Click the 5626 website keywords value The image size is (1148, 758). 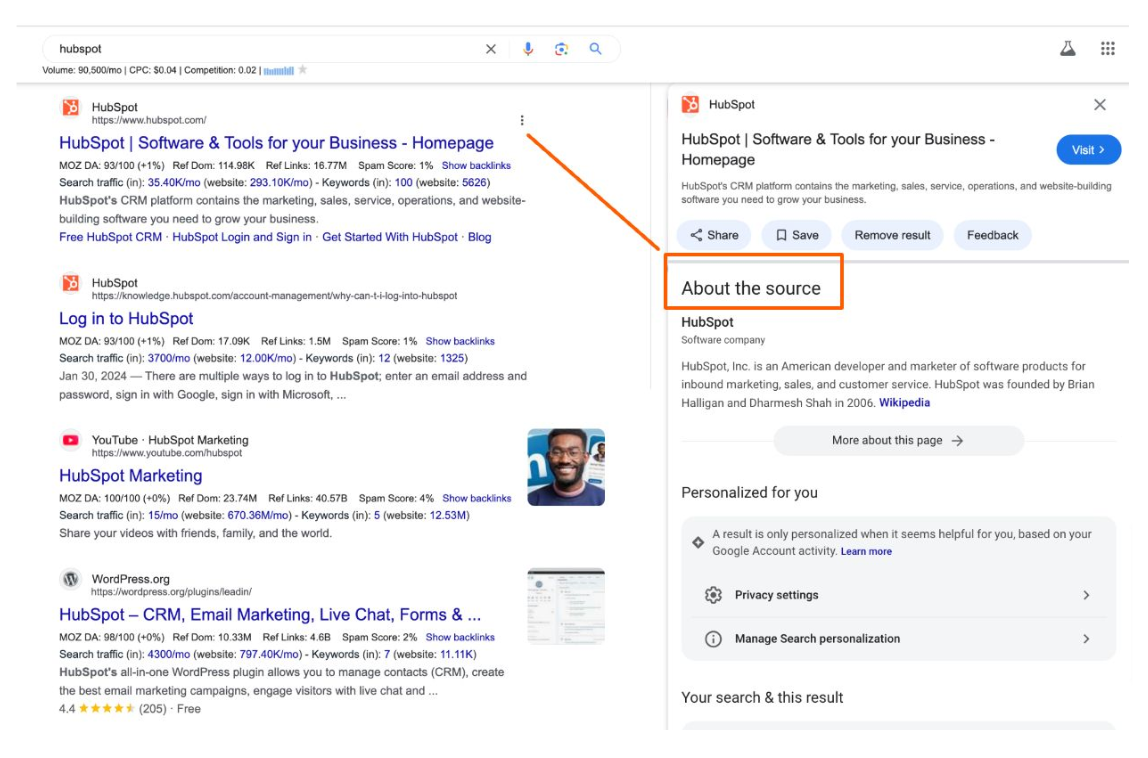(474, 182)
